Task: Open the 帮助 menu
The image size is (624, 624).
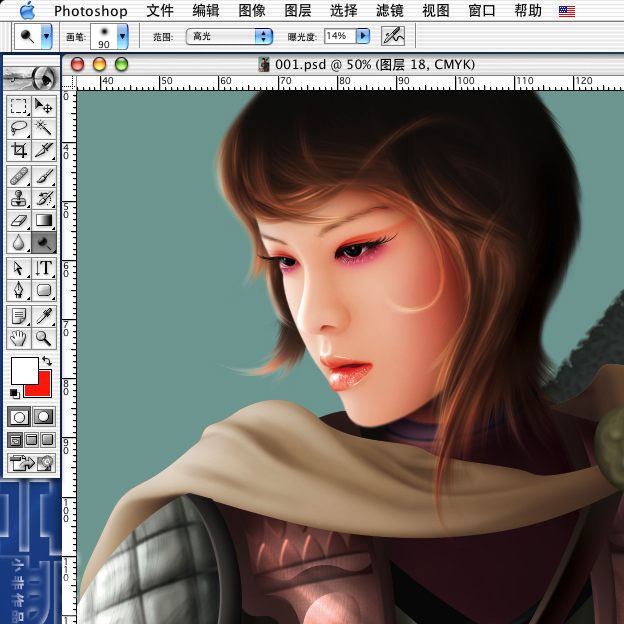Action: click(528, 11)
